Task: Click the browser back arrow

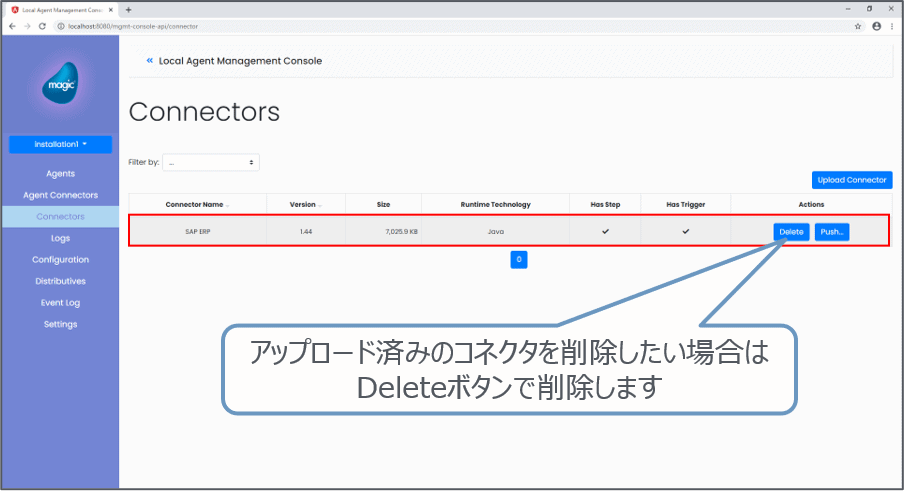Action: (12, 26)
